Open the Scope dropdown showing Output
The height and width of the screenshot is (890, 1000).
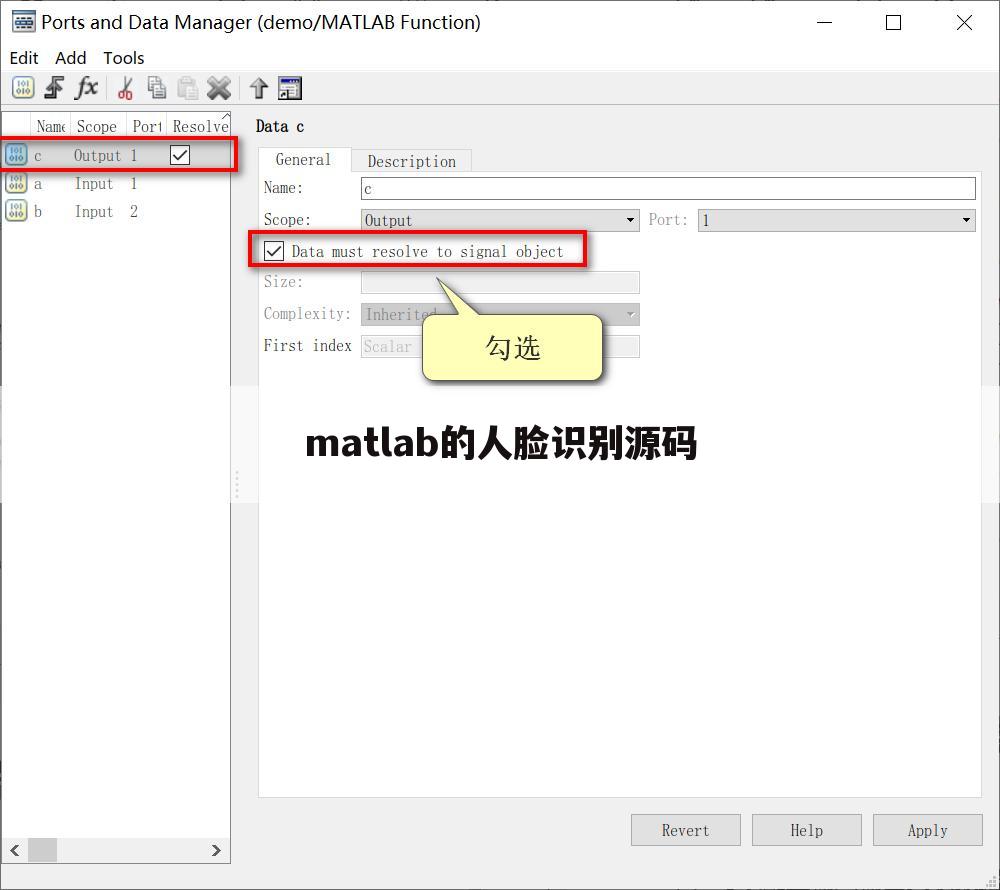tap(500, 220)
